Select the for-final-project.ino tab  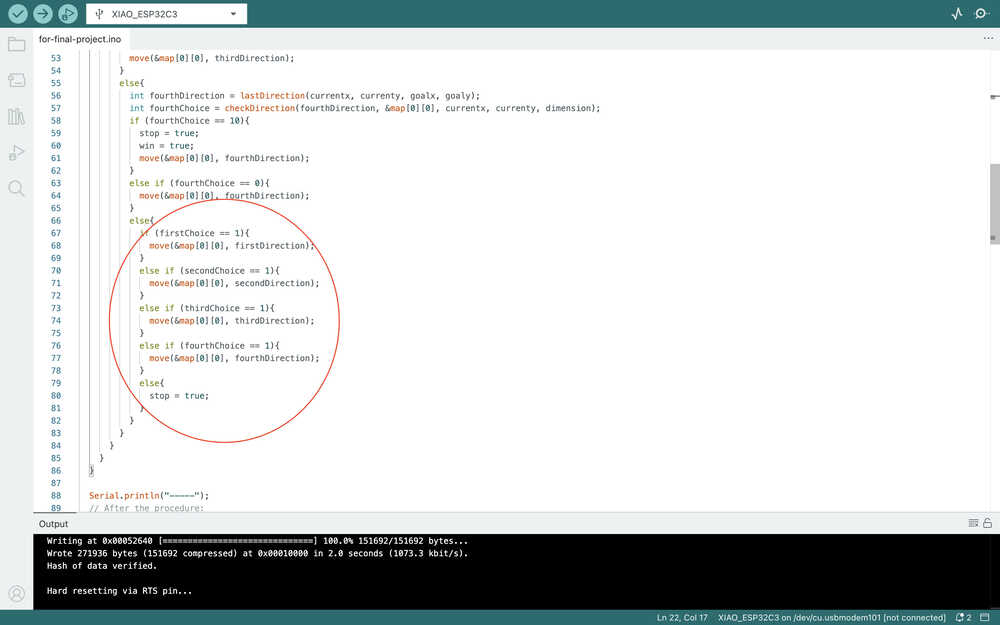click(x=80, y=39)
